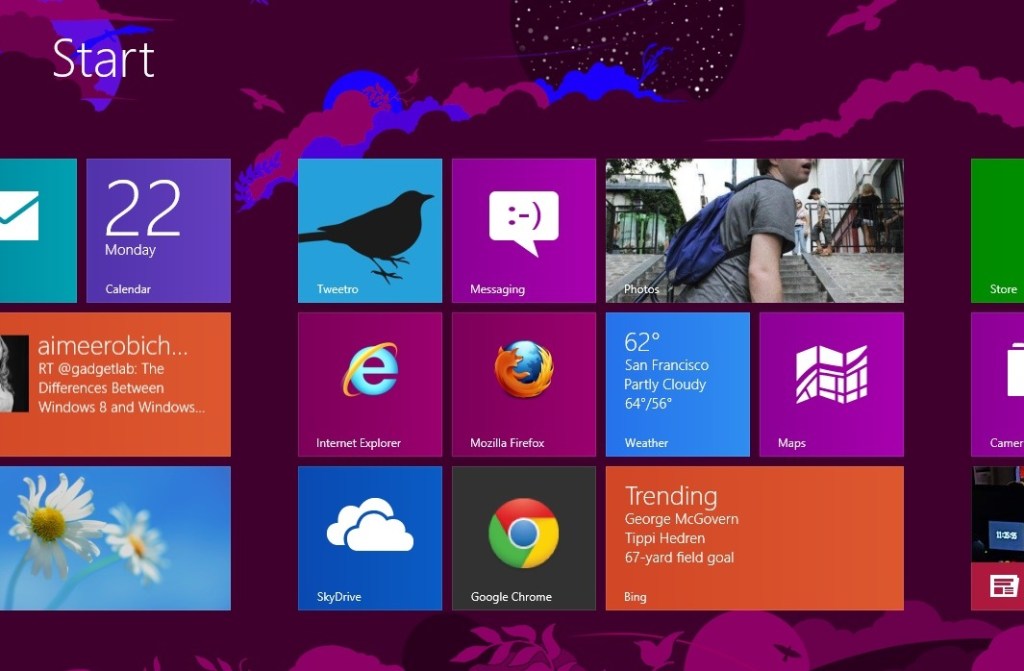Open the news tile with red newspaper icon
The height and width of the screenshot is (671, 1024).
tap(997, 538)
